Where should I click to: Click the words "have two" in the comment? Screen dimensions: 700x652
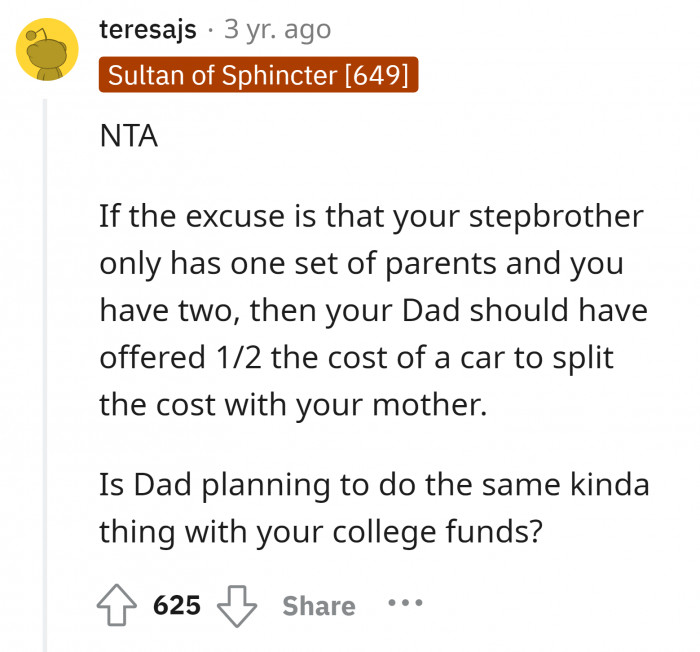pos(159,310)
